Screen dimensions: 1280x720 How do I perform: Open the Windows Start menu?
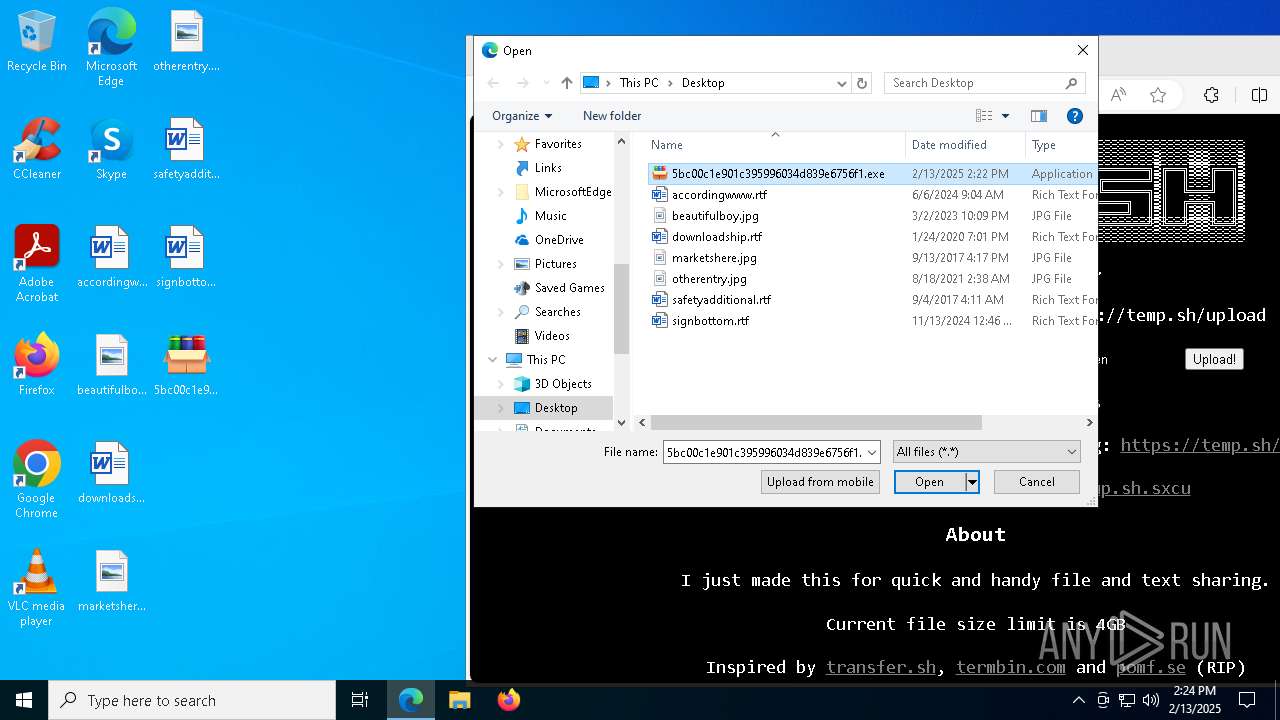24,700
